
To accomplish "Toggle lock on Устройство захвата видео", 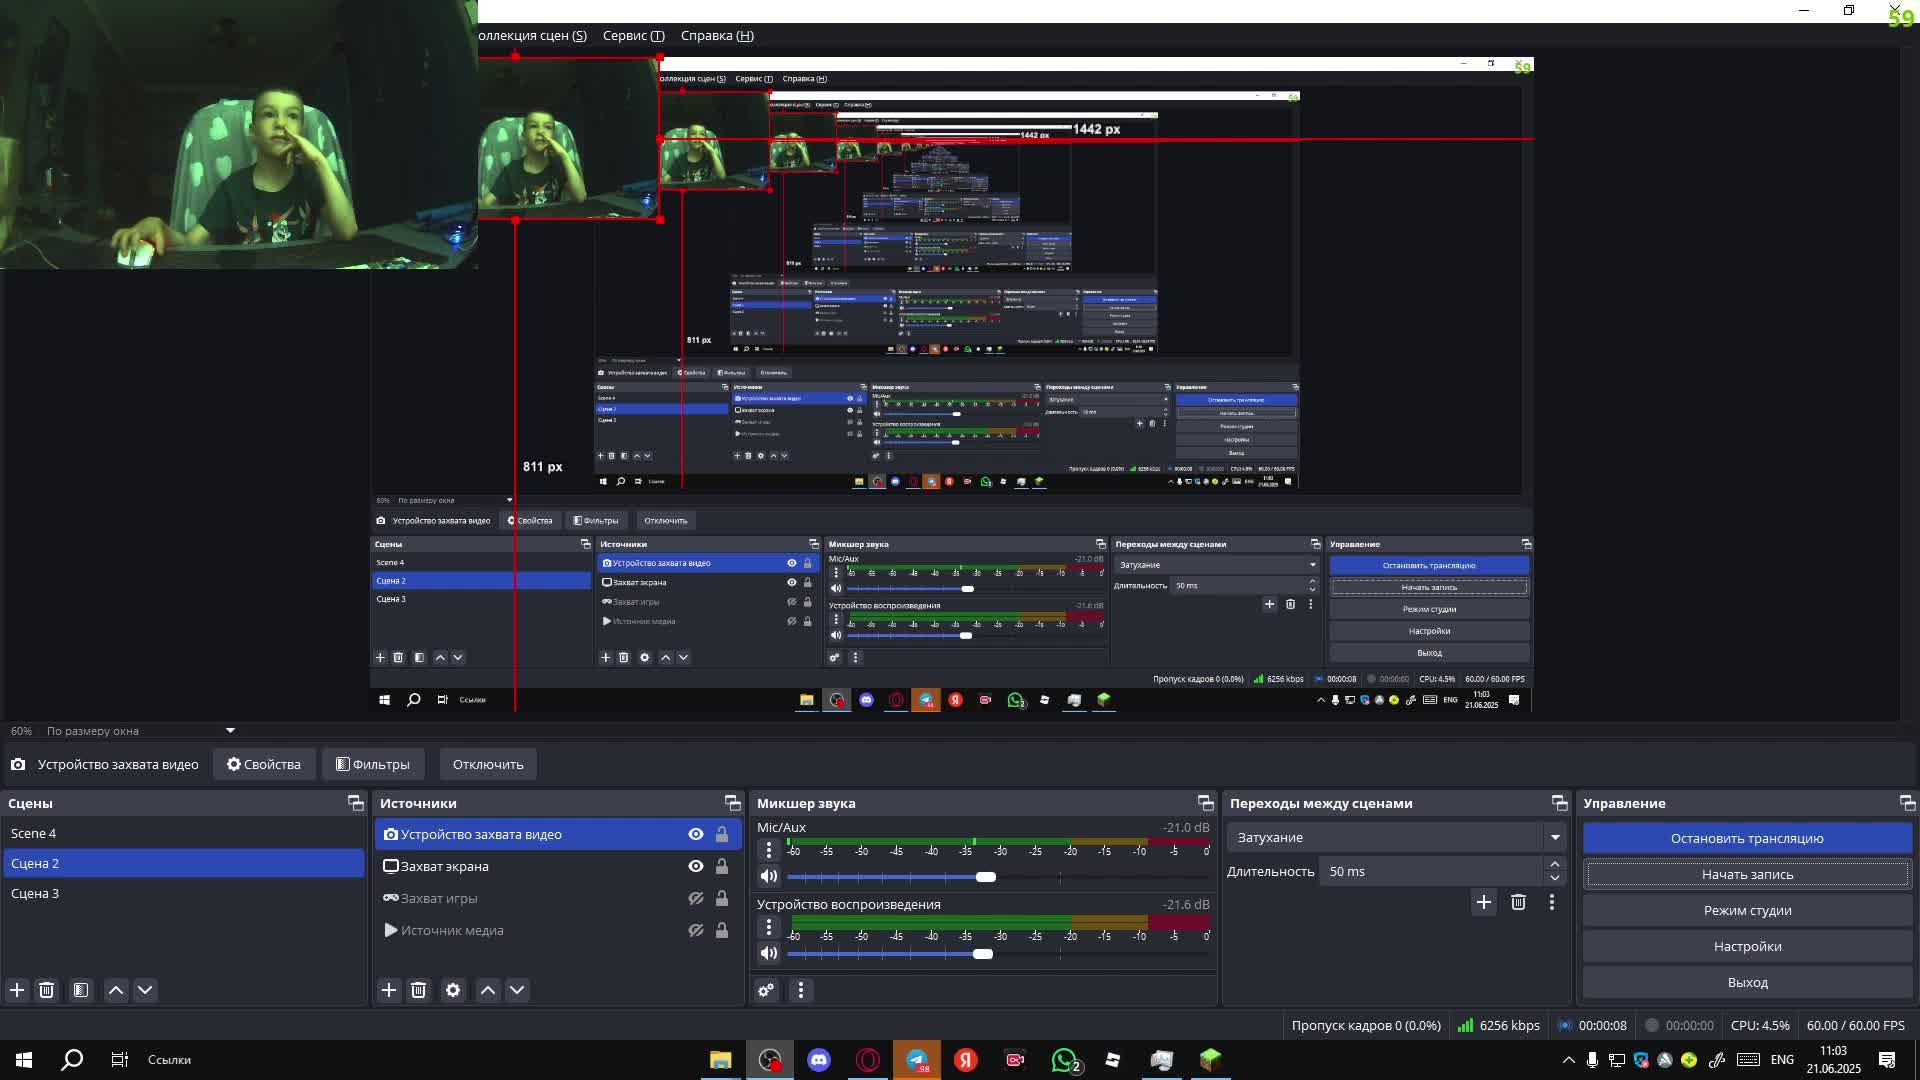I will [722, 834].
